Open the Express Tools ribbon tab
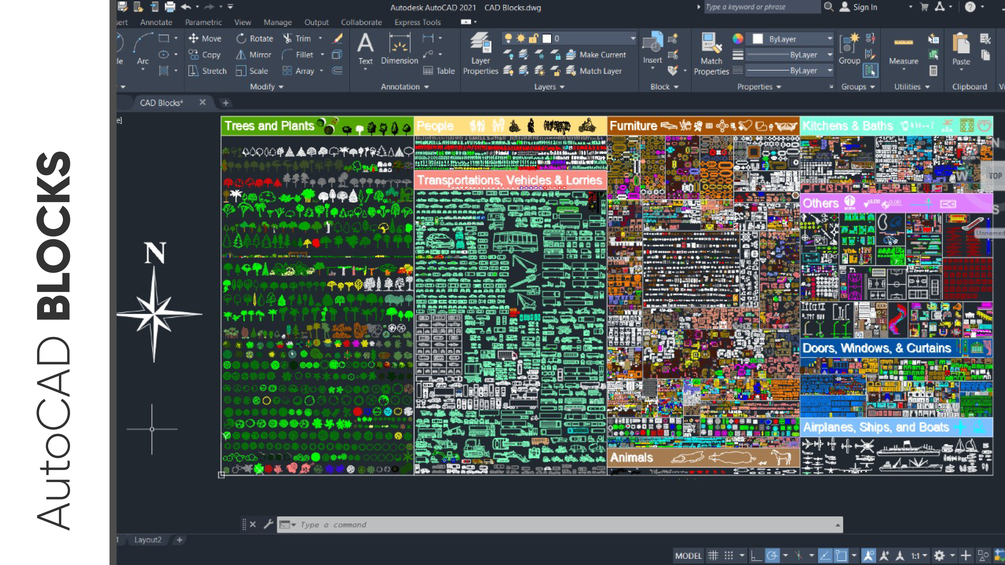1005x565 pixels. click(x=417, y=22)
